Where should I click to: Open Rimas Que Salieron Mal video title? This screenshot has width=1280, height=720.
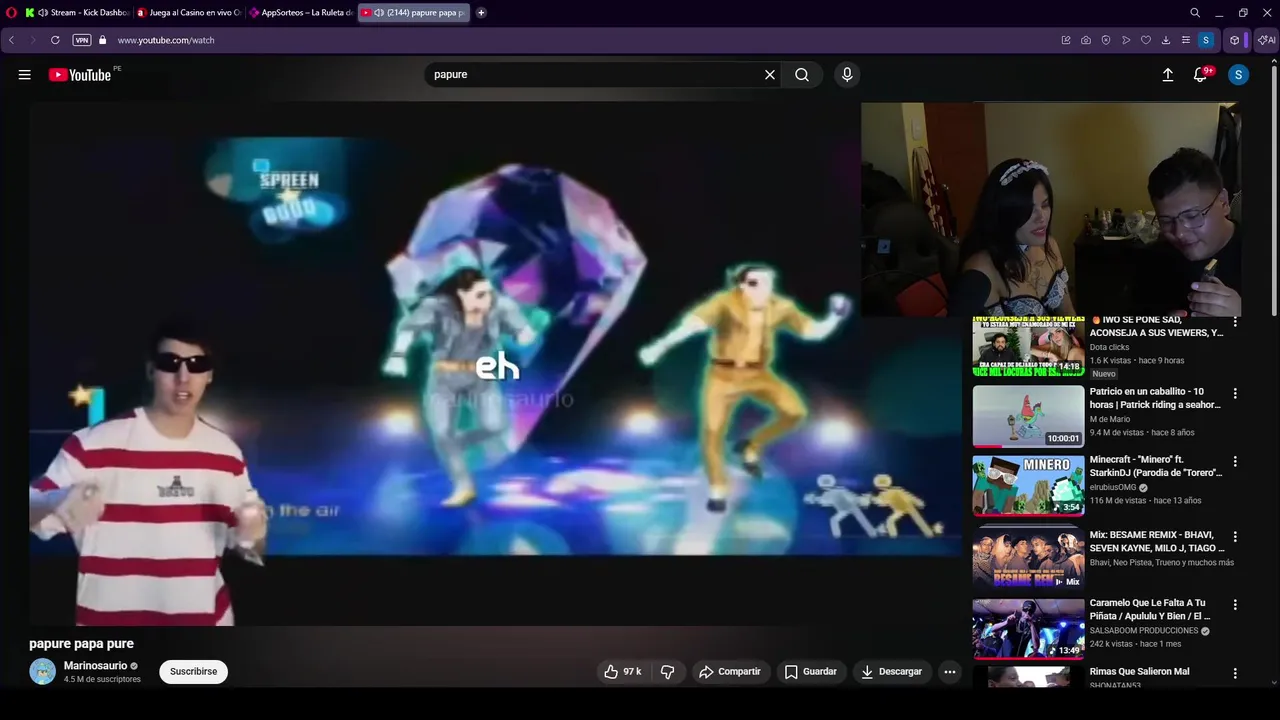coord(1140,671)
